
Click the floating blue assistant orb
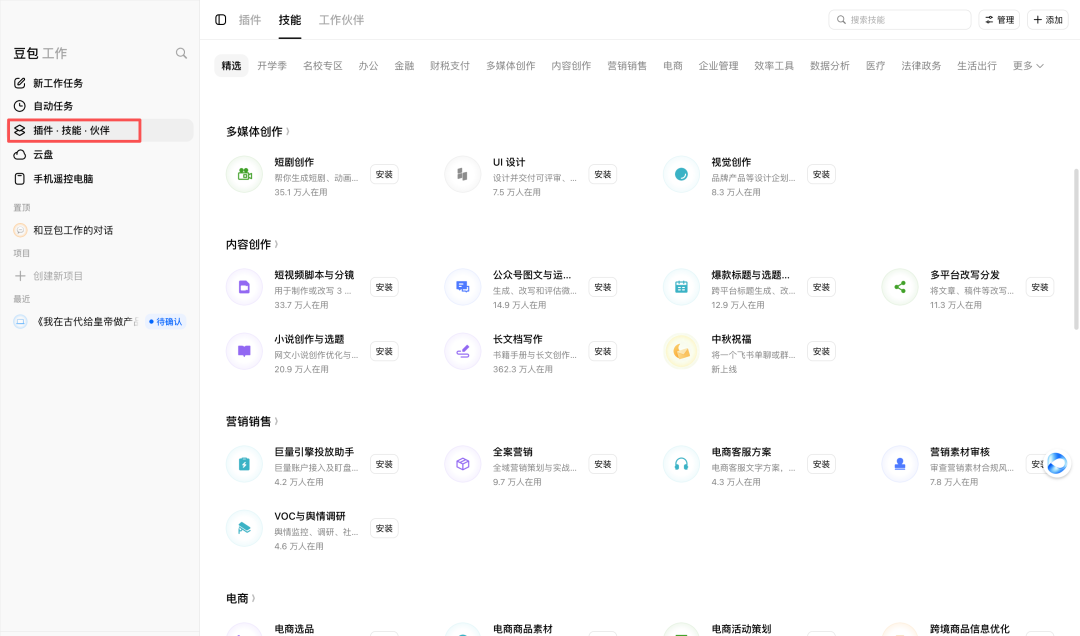click(x=1057, y=464)
